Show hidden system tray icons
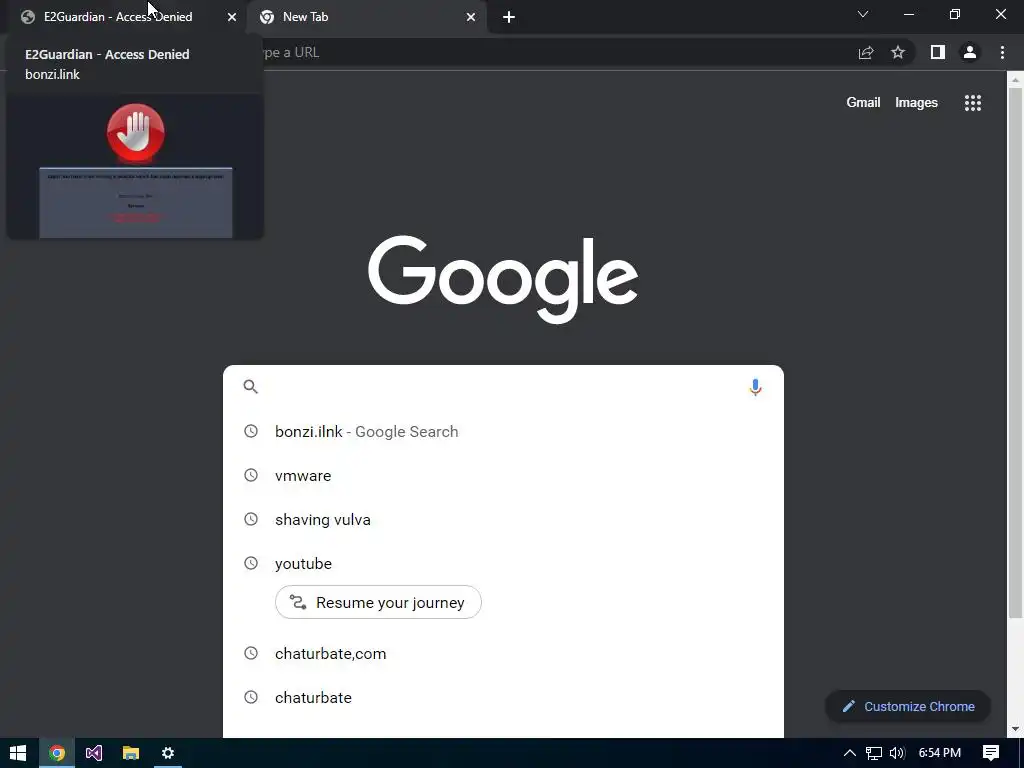Viewport: 1024px width, 768px height. point(850,753)
